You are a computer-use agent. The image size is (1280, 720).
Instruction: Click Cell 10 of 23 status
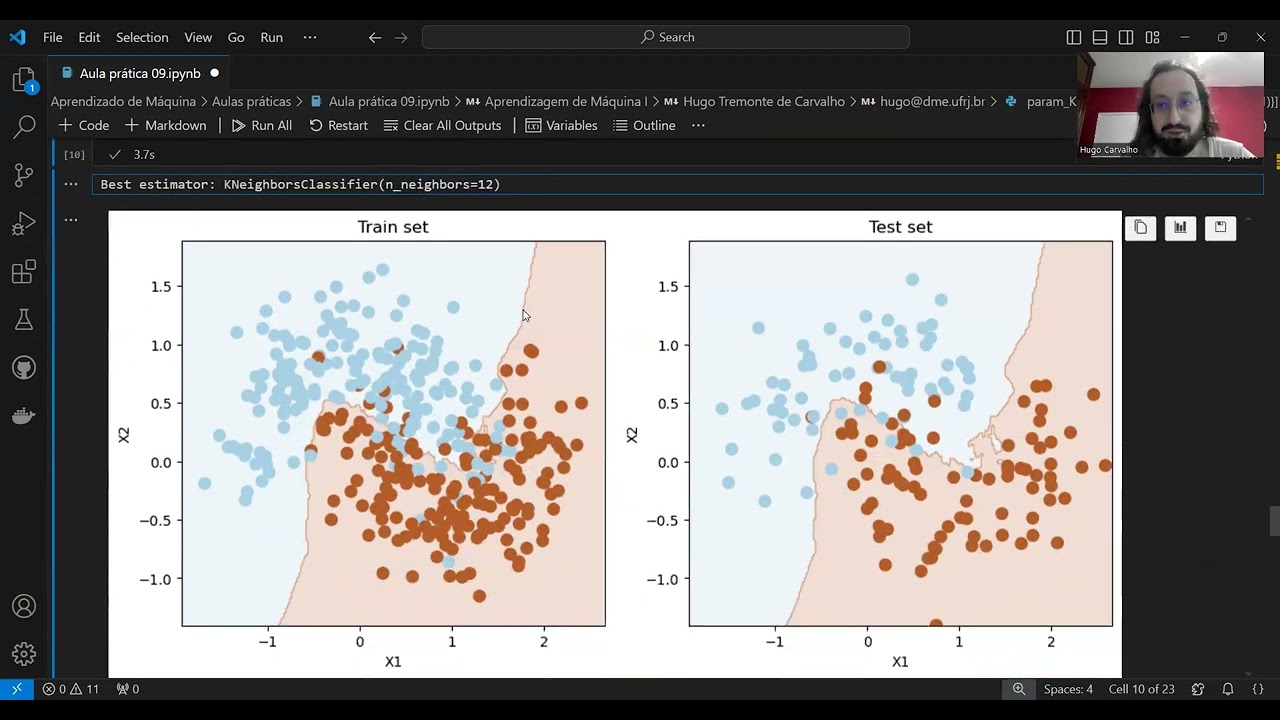[1142, 689]
